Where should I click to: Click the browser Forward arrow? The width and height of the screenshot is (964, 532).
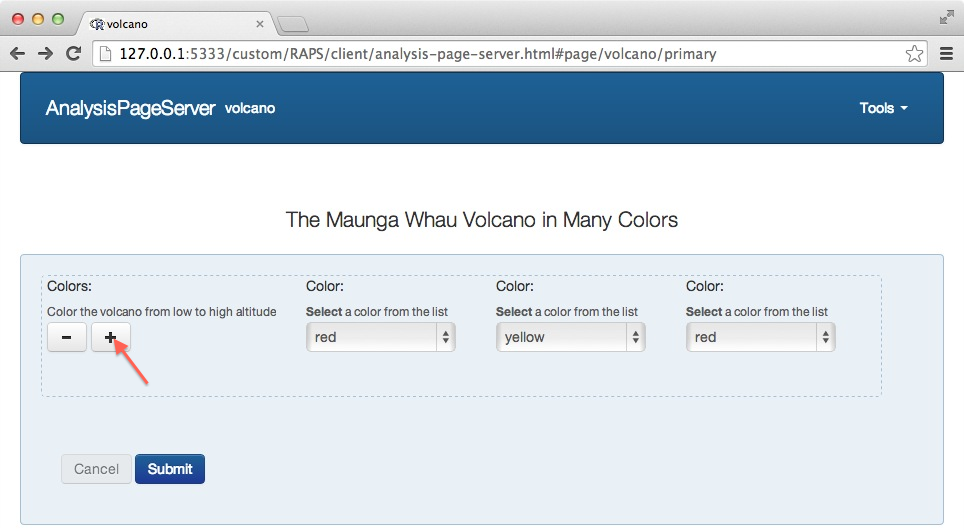(45, 54)
